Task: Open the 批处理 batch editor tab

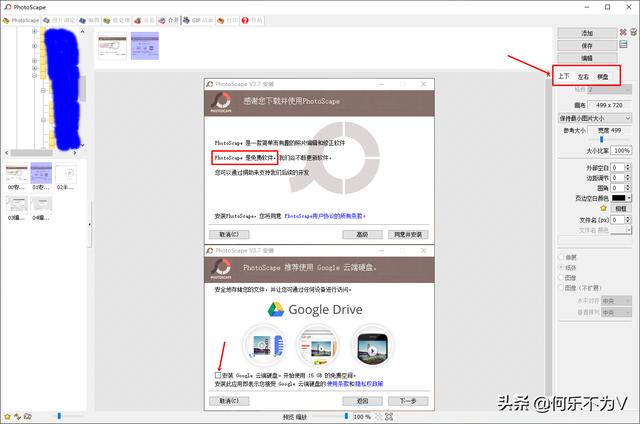Action: coord(117,20)
